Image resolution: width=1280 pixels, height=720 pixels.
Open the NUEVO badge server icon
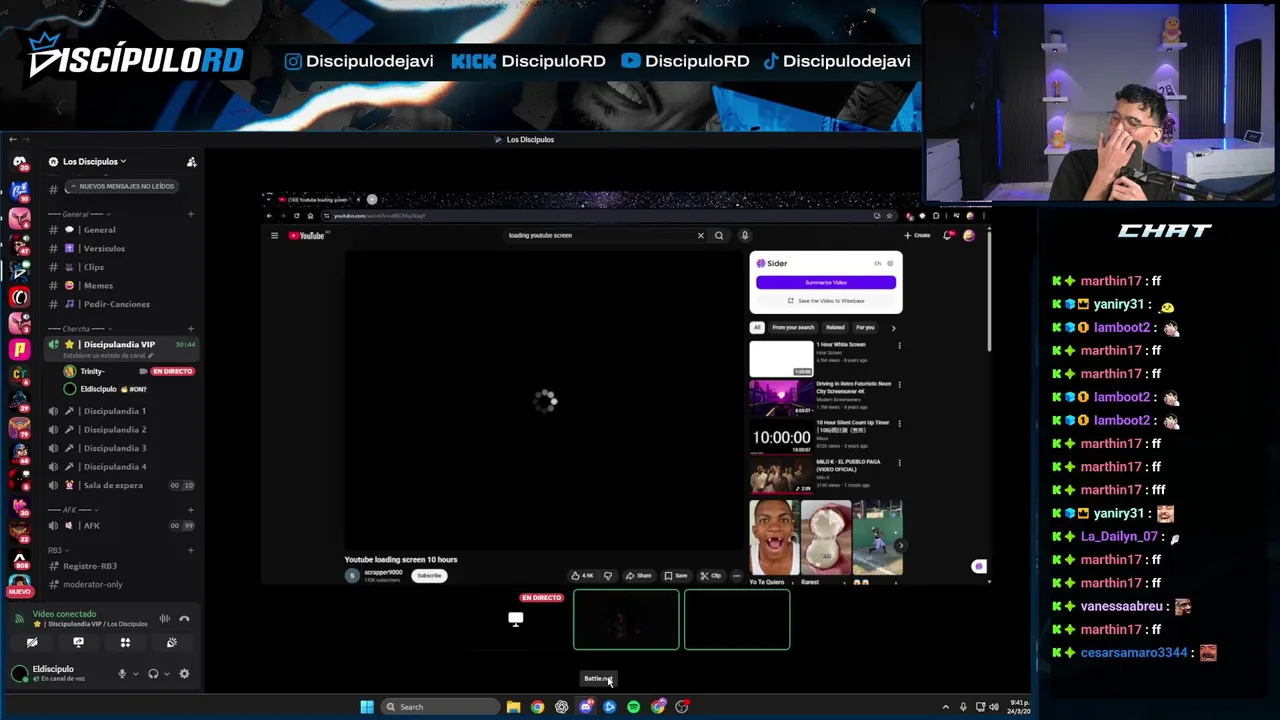tap(19, 583)
